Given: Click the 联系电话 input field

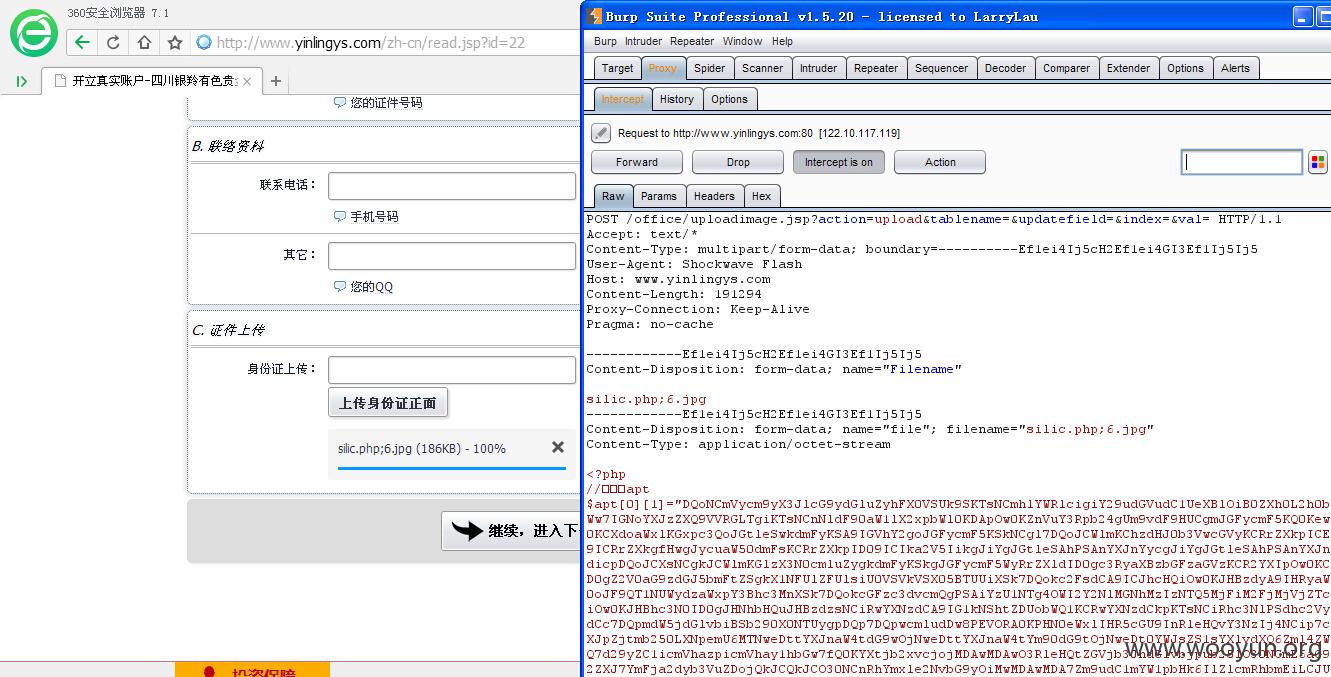Looking at the screenshot, I should click(452, 186).
